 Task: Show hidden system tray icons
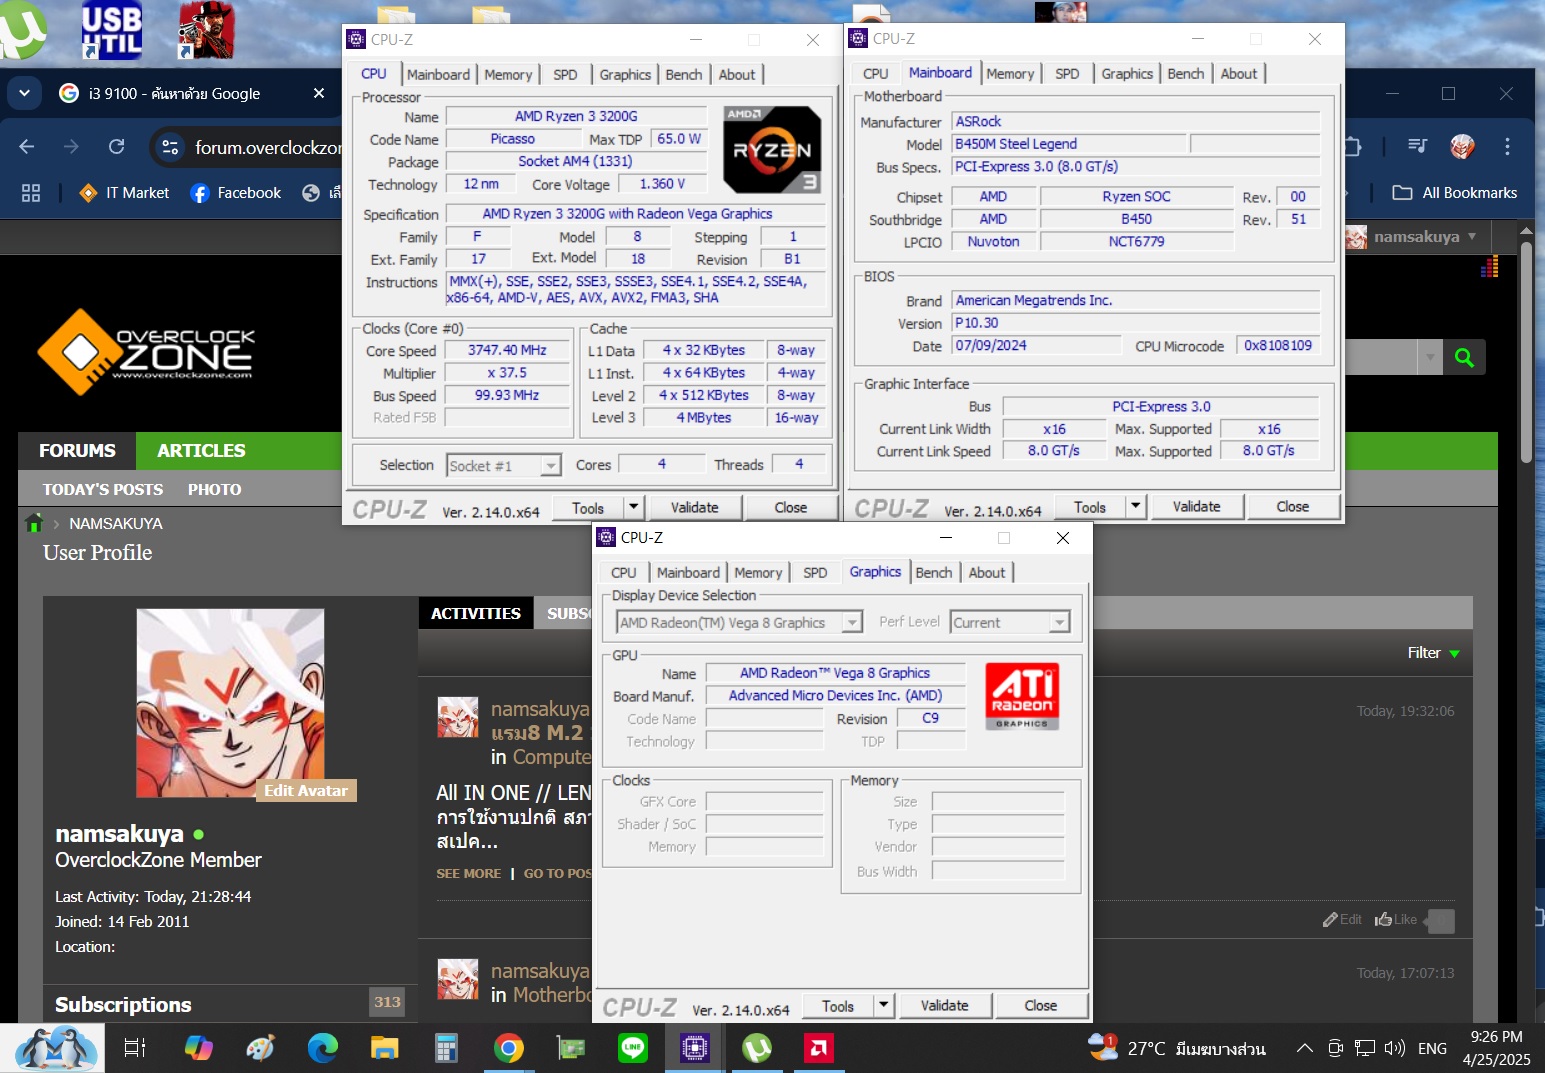point(1304,1048)
